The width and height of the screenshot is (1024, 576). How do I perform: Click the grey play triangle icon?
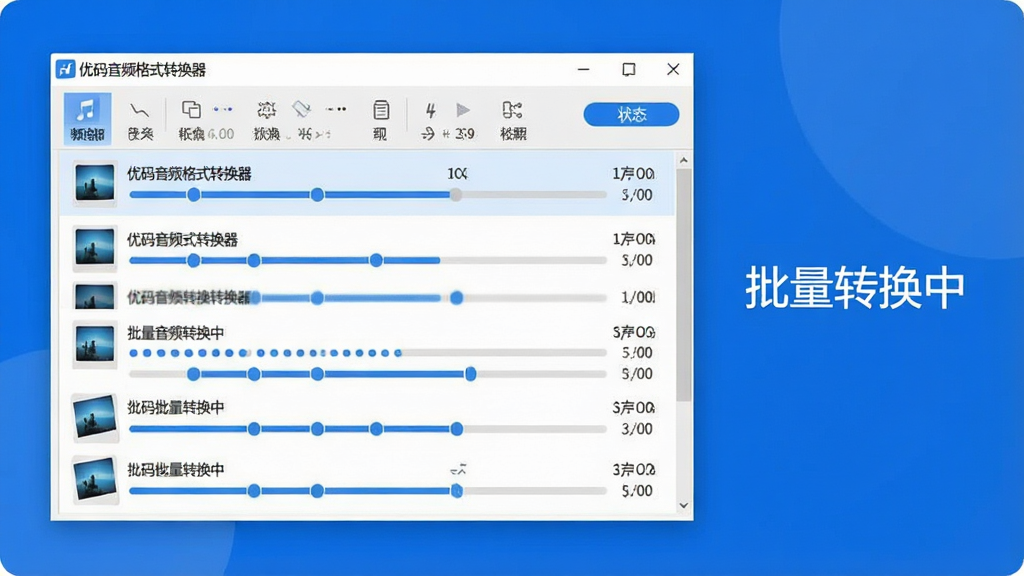(463, 109)
